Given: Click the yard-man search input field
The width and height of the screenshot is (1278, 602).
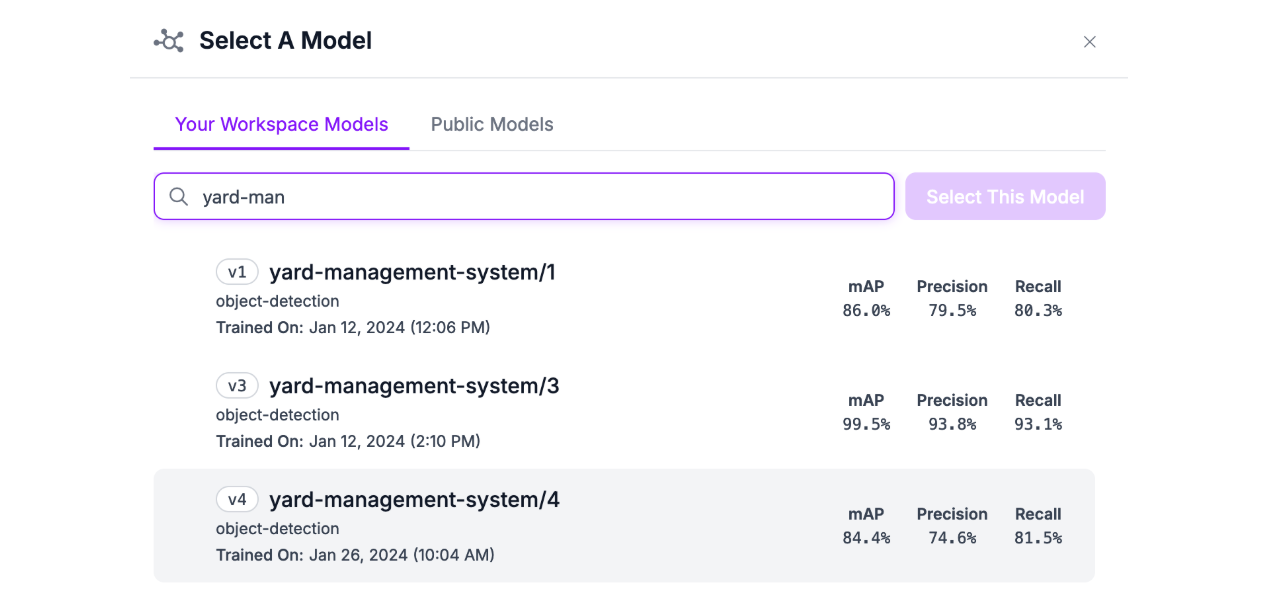Looking at the screenshot, I should 540,197.
